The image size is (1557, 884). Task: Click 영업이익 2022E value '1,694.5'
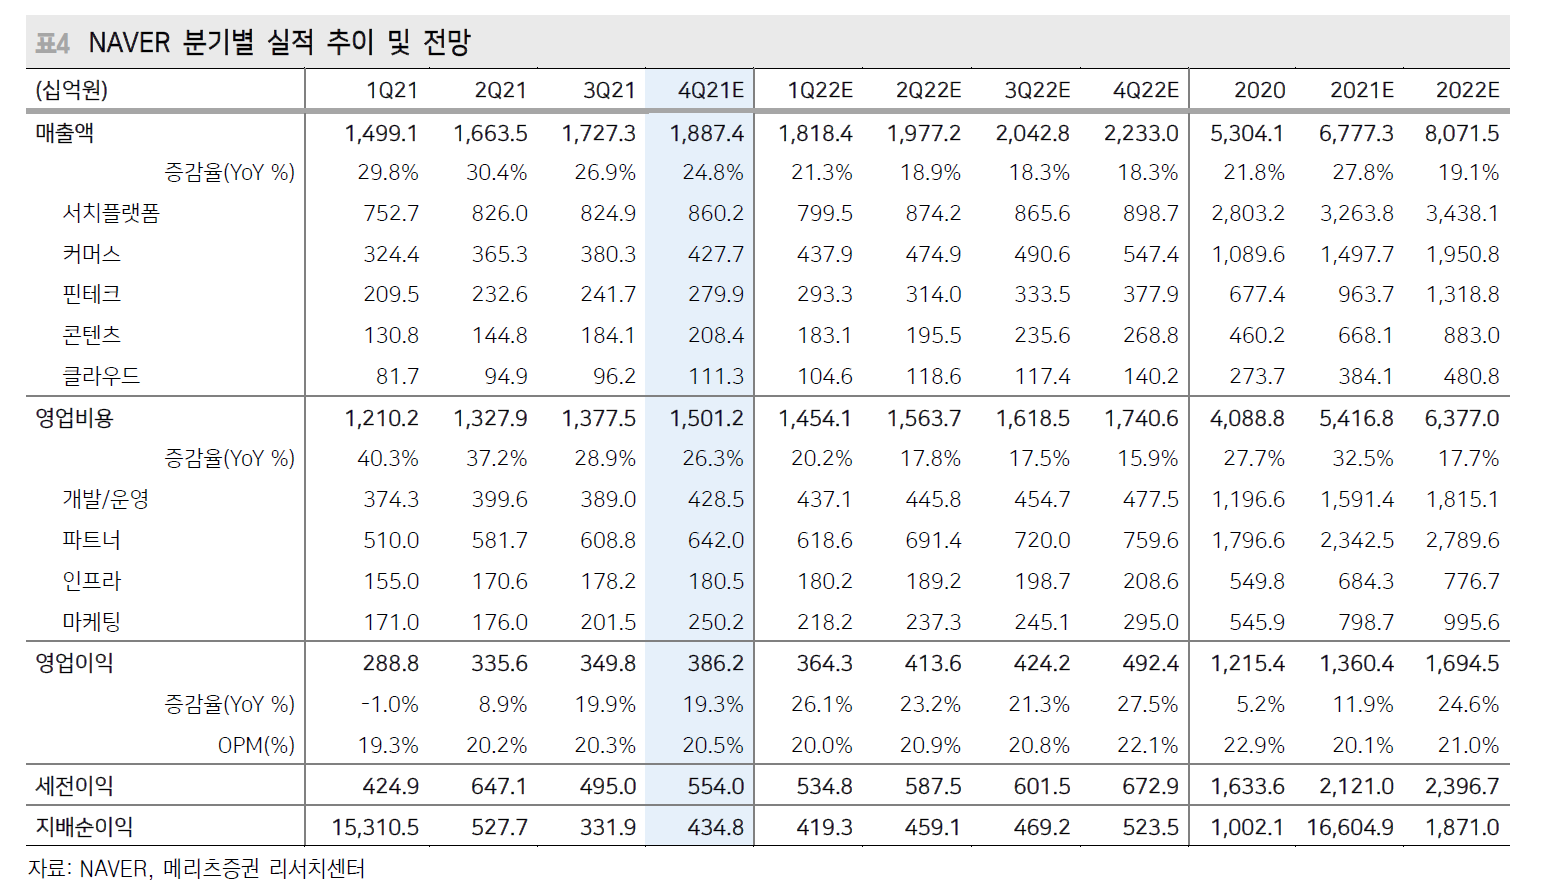pyautogui.click(x=1463, y=663)
